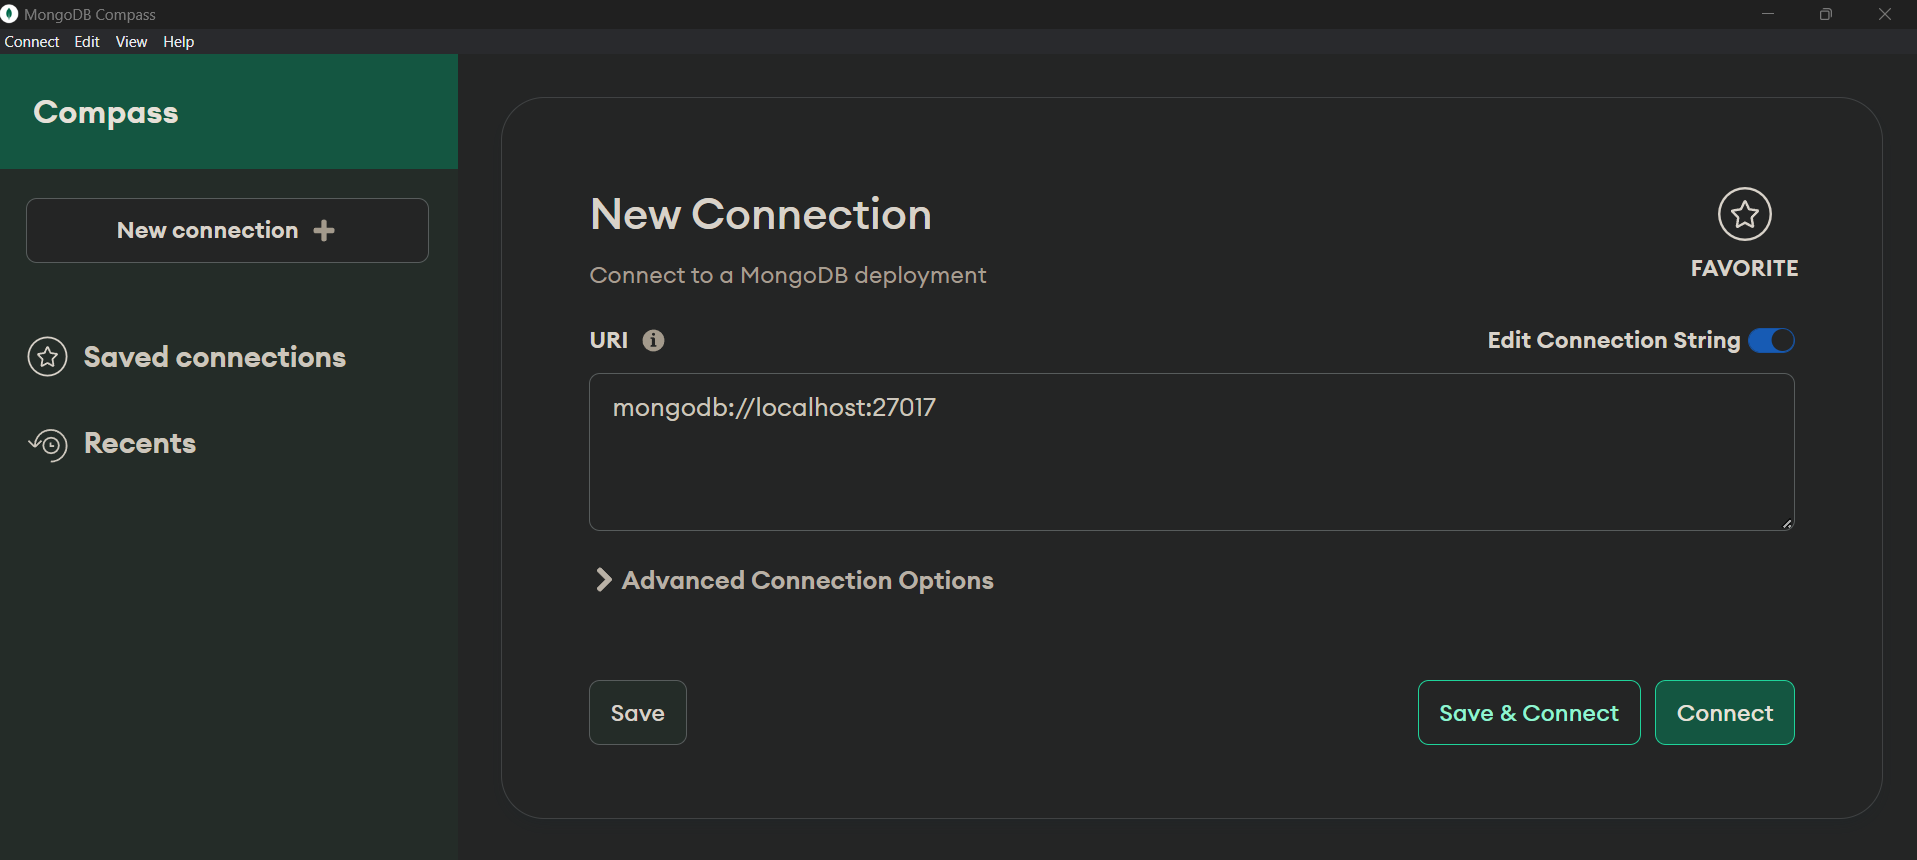This screenshot has height=860, width=1917.
Task: Click the New Connection heading
Action: 761,214
